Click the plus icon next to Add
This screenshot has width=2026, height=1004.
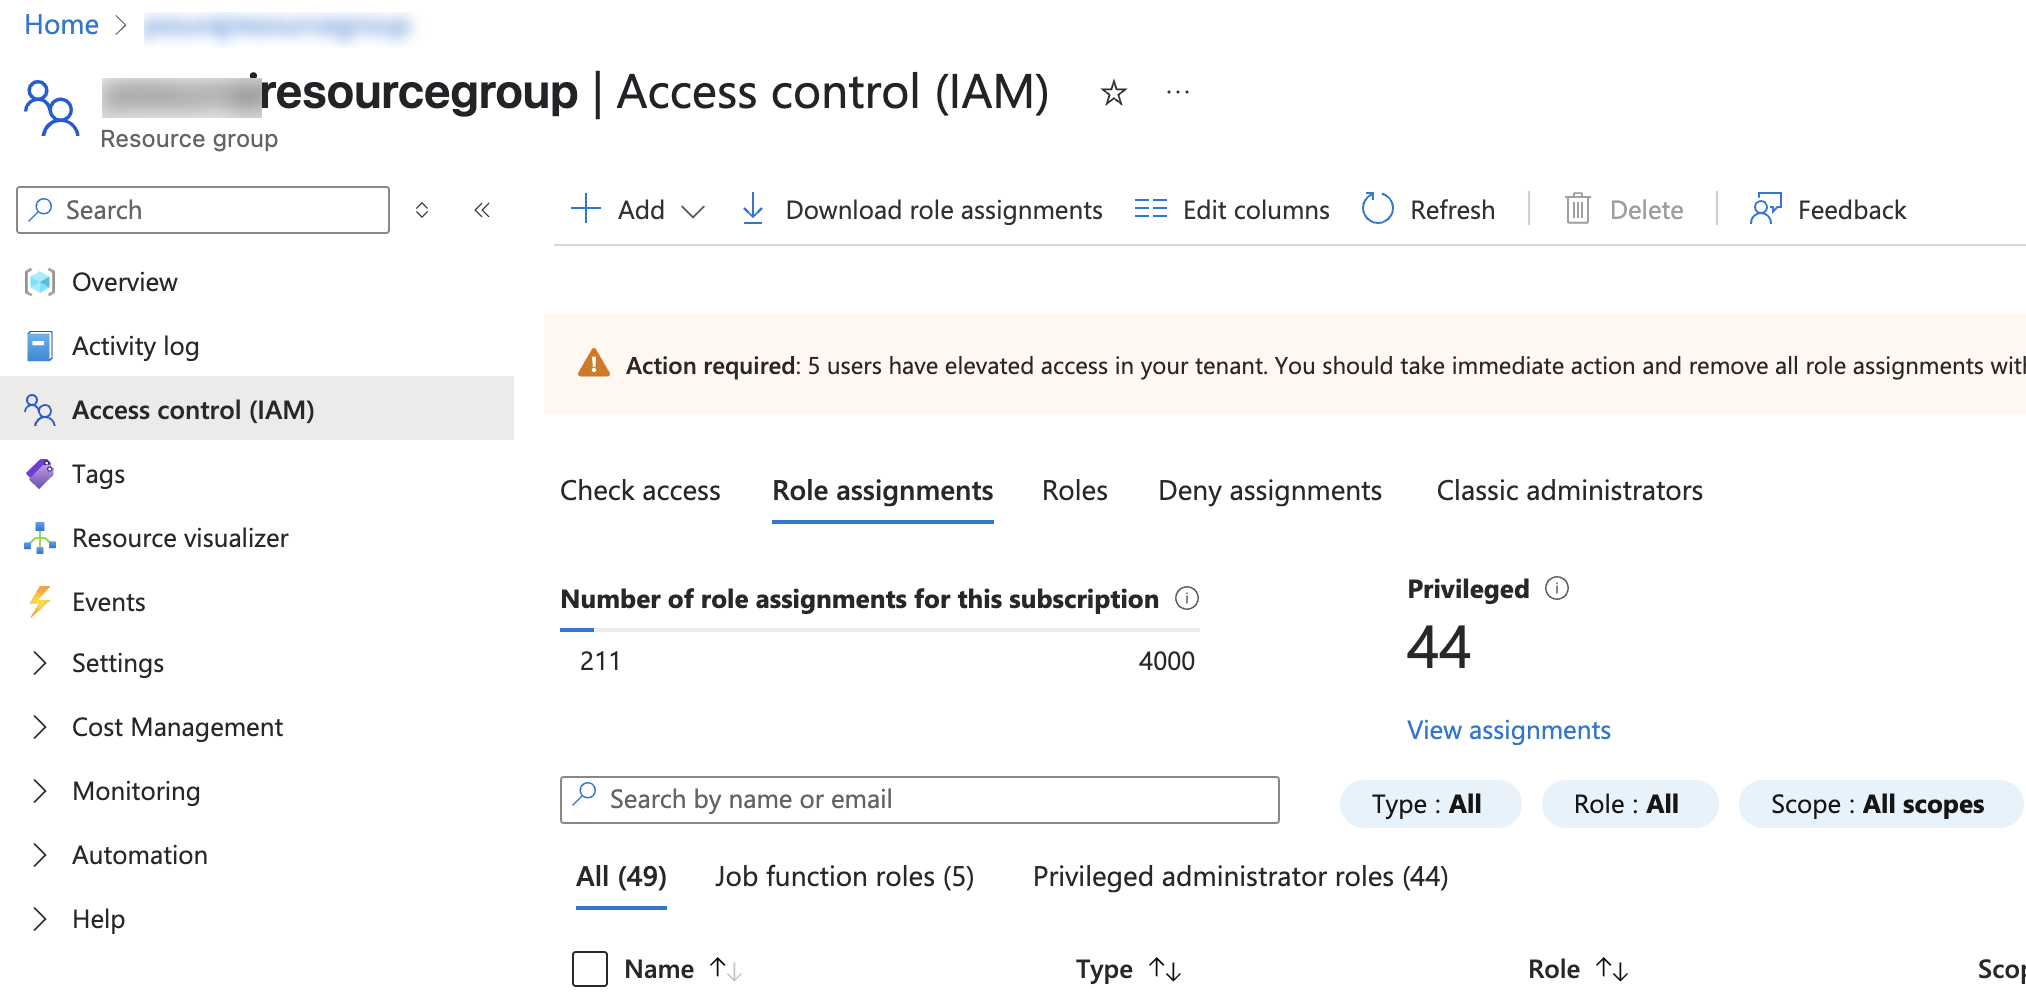pyautogui.click(x=586, y=209)
